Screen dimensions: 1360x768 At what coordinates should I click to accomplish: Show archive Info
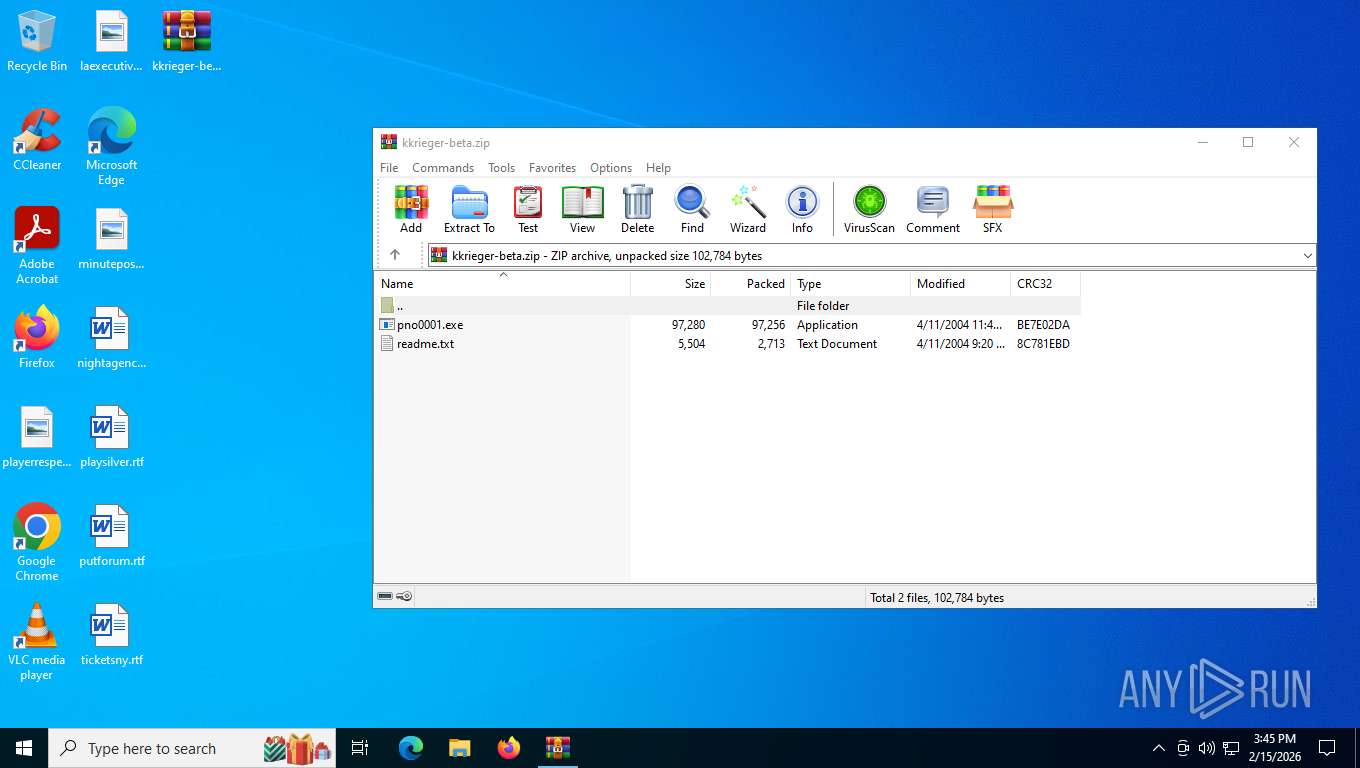click(x=802, y=209)
